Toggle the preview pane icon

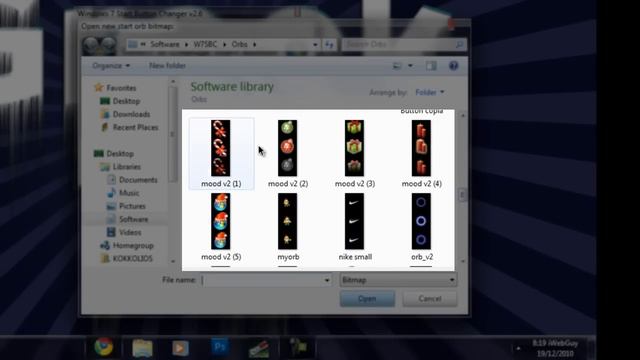tap(431, 66)
